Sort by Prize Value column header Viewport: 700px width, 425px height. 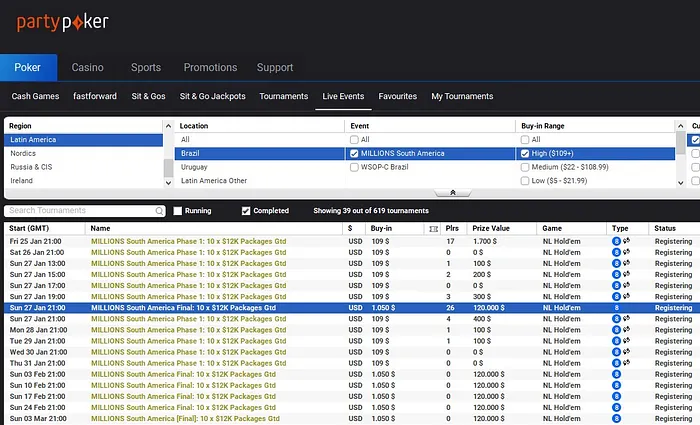pos(492,229)
